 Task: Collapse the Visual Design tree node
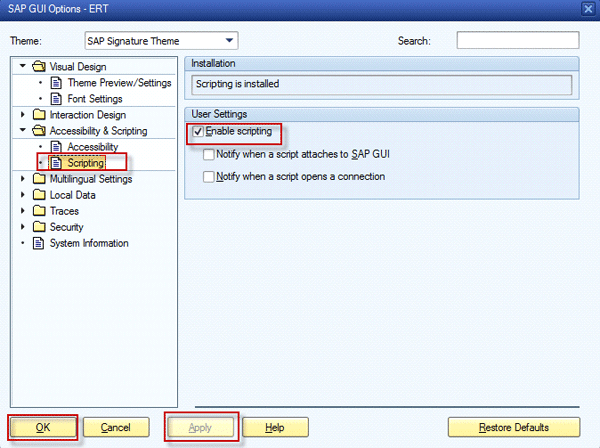coord(23,66)
